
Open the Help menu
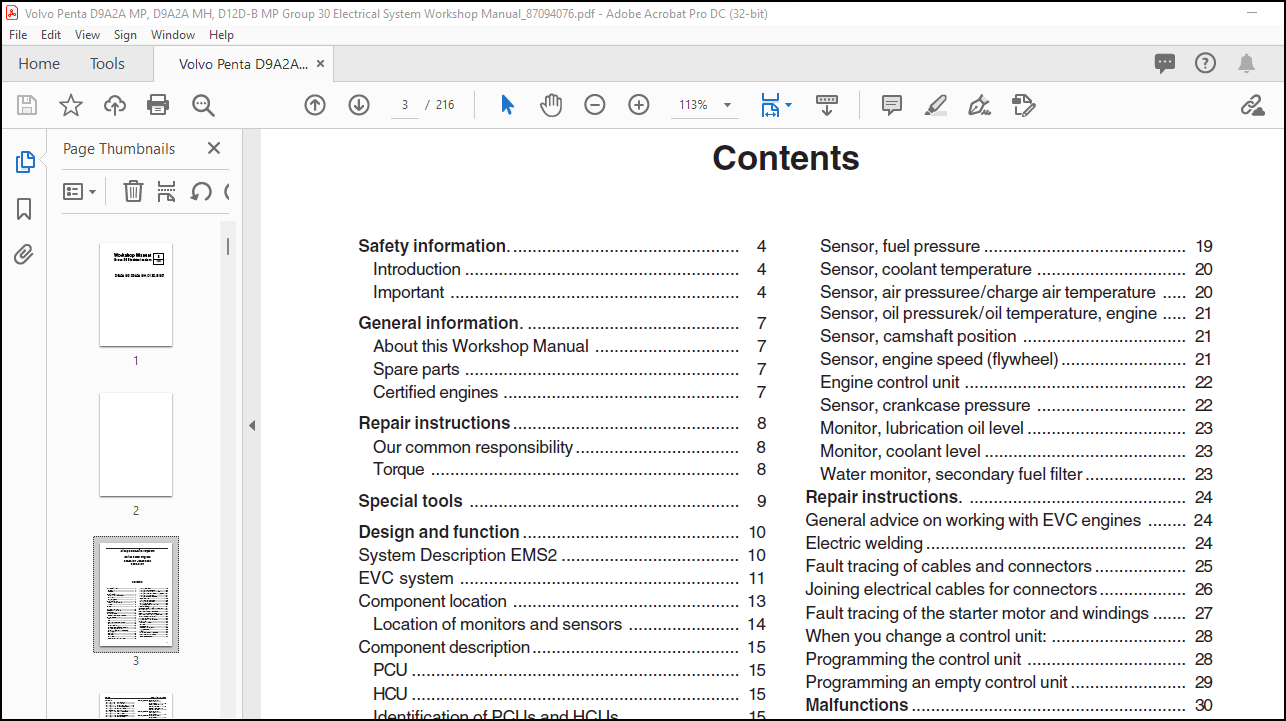(221, 34)
